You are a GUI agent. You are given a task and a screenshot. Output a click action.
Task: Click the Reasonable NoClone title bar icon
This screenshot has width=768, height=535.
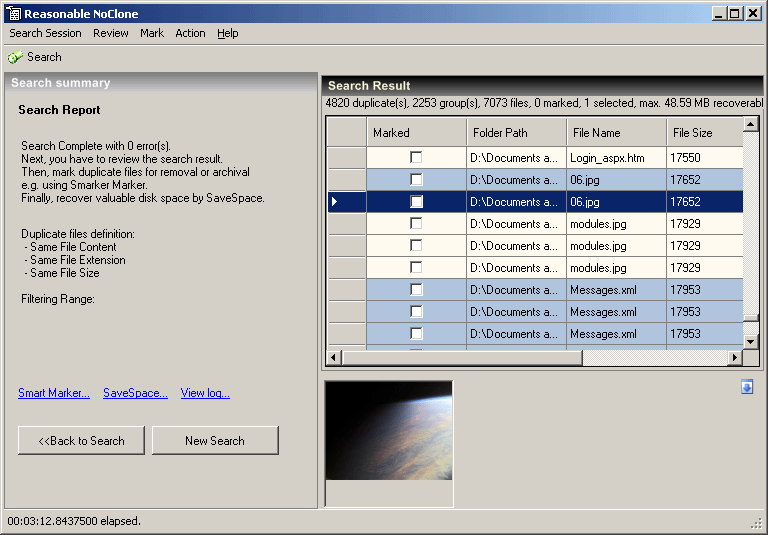click(x=12, y=13)
